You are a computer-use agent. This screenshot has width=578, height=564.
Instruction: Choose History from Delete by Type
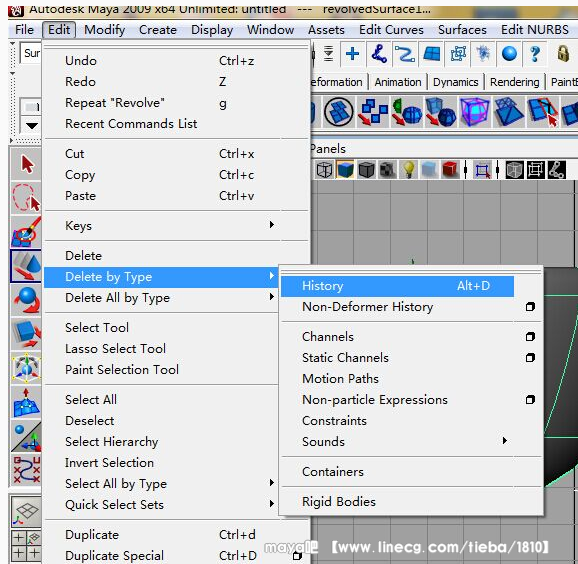click(x=397, y=286)
